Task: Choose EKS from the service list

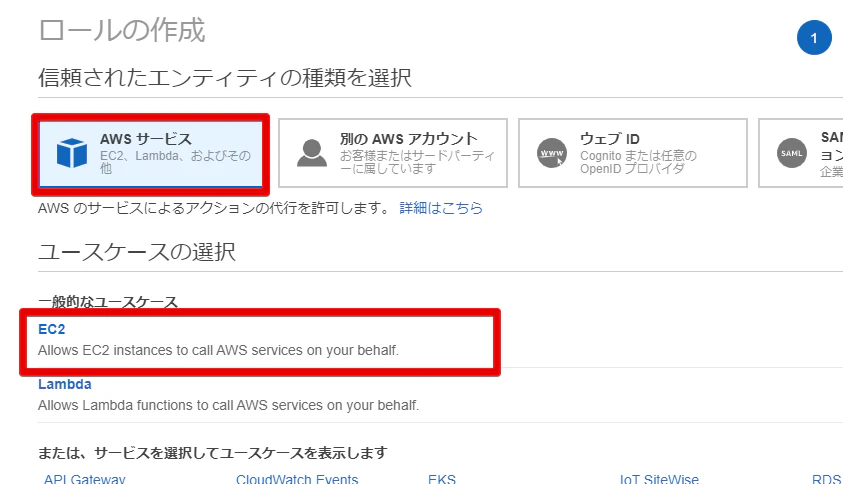Action: click(x=442, y=479)
